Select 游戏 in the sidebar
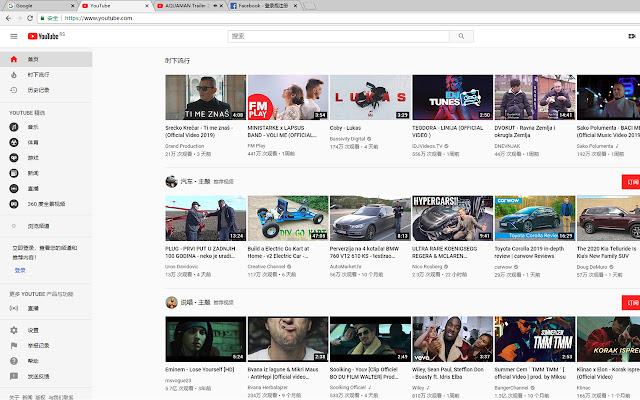Viewport: 640px width, 400px height. pyautogui.click(x=32, y=158)
